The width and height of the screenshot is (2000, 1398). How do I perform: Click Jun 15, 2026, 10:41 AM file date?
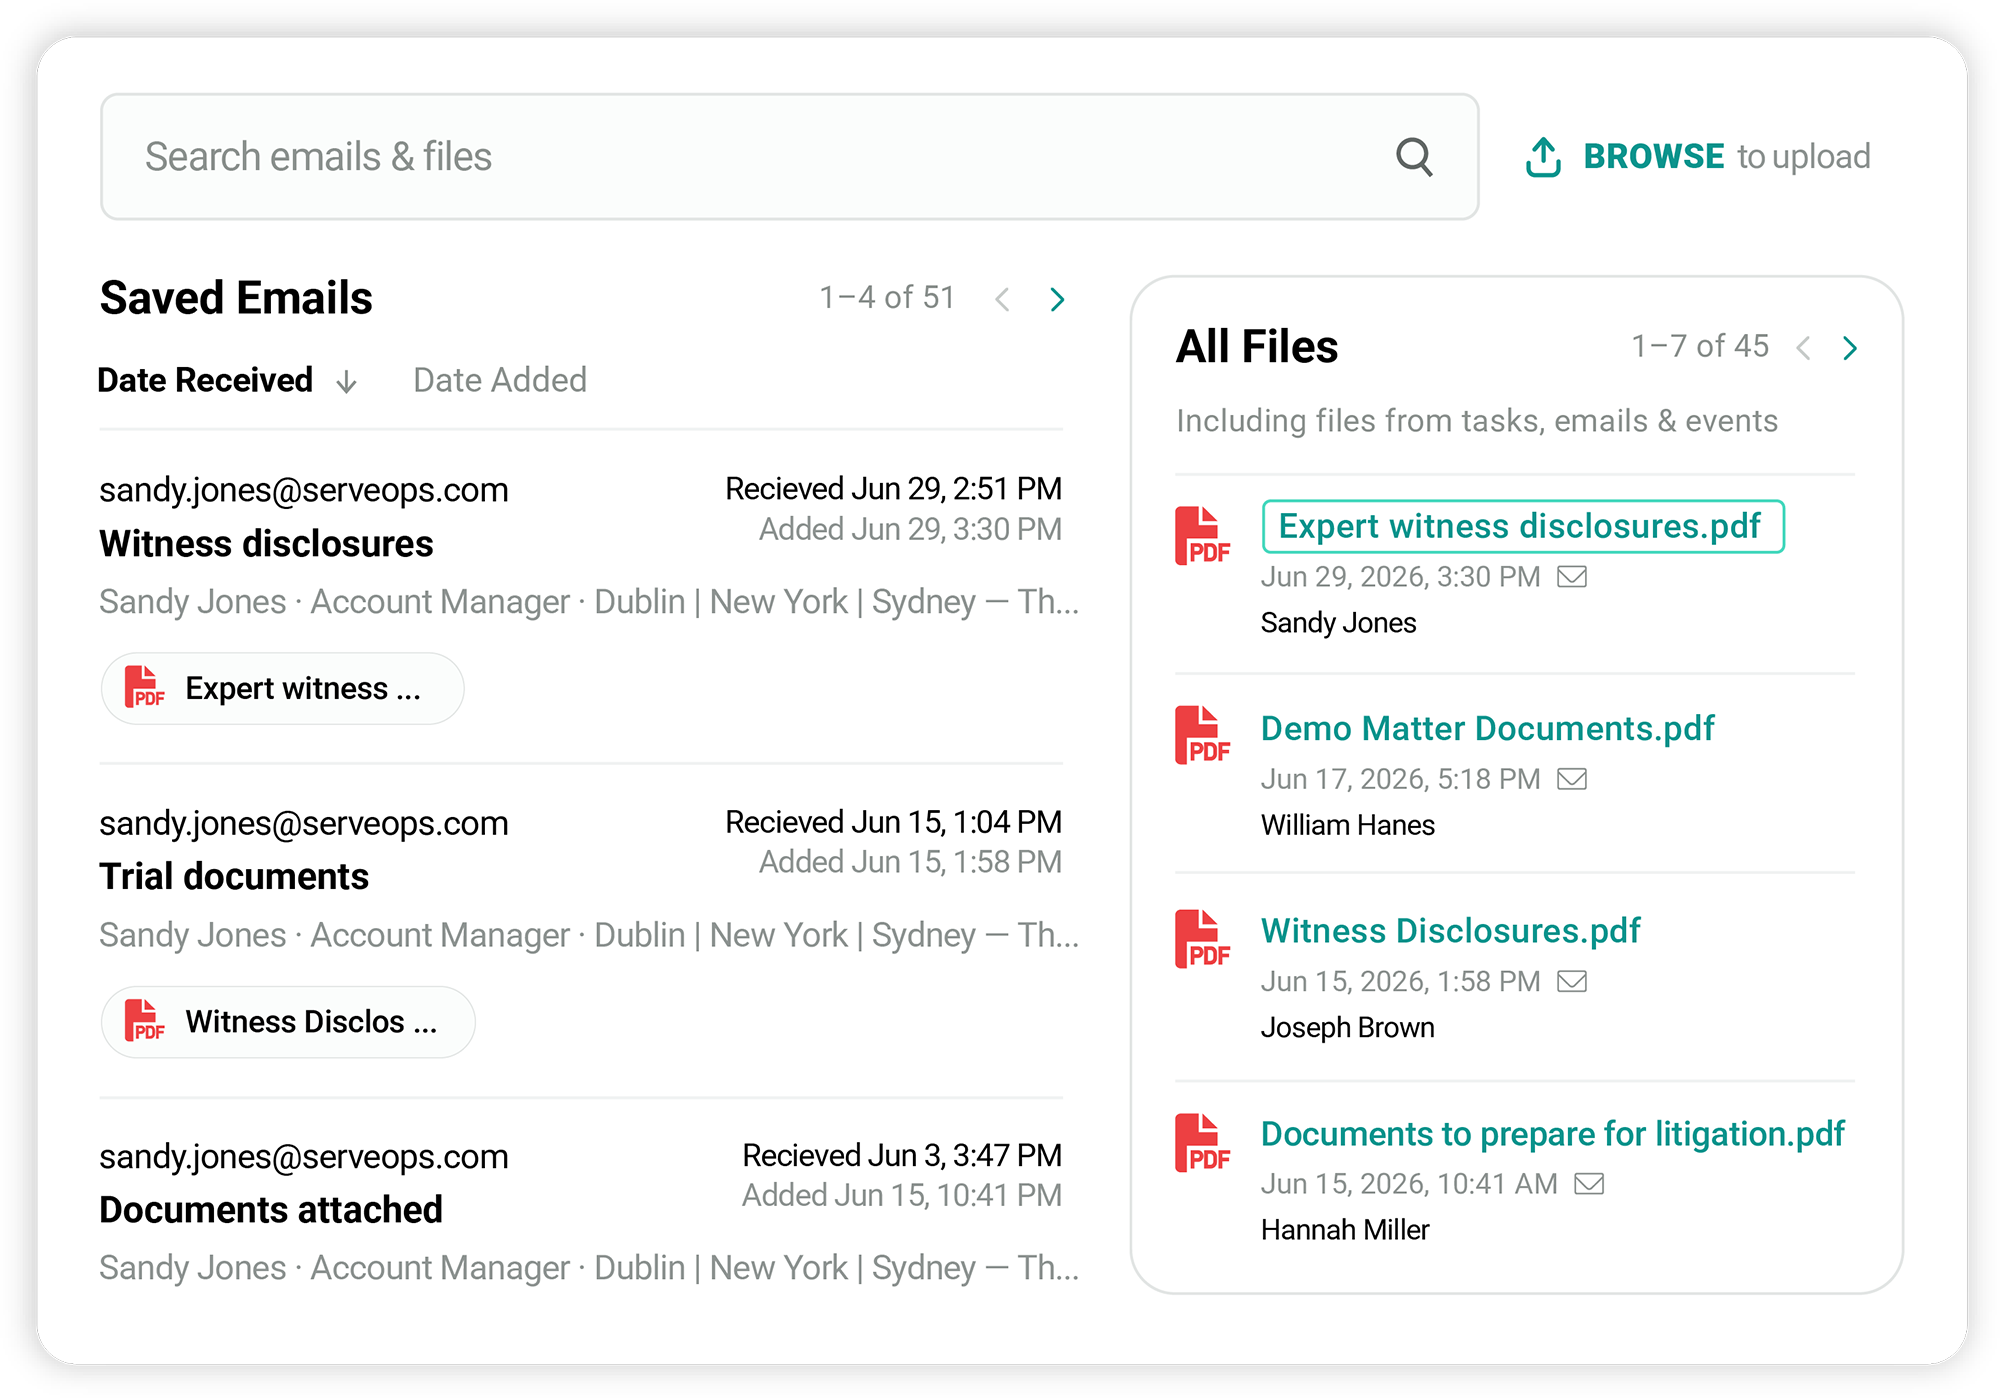[1409, 1184]
